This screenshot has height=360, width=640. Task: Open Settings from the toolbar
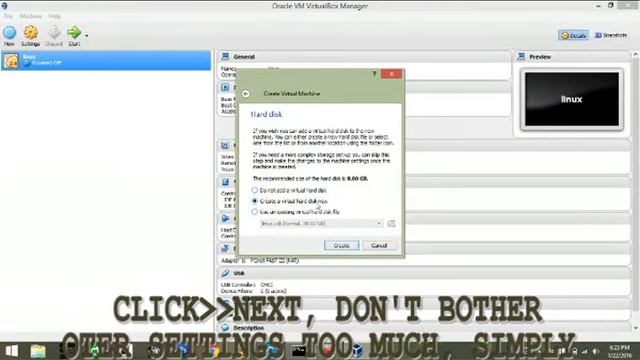pos(31,36)
